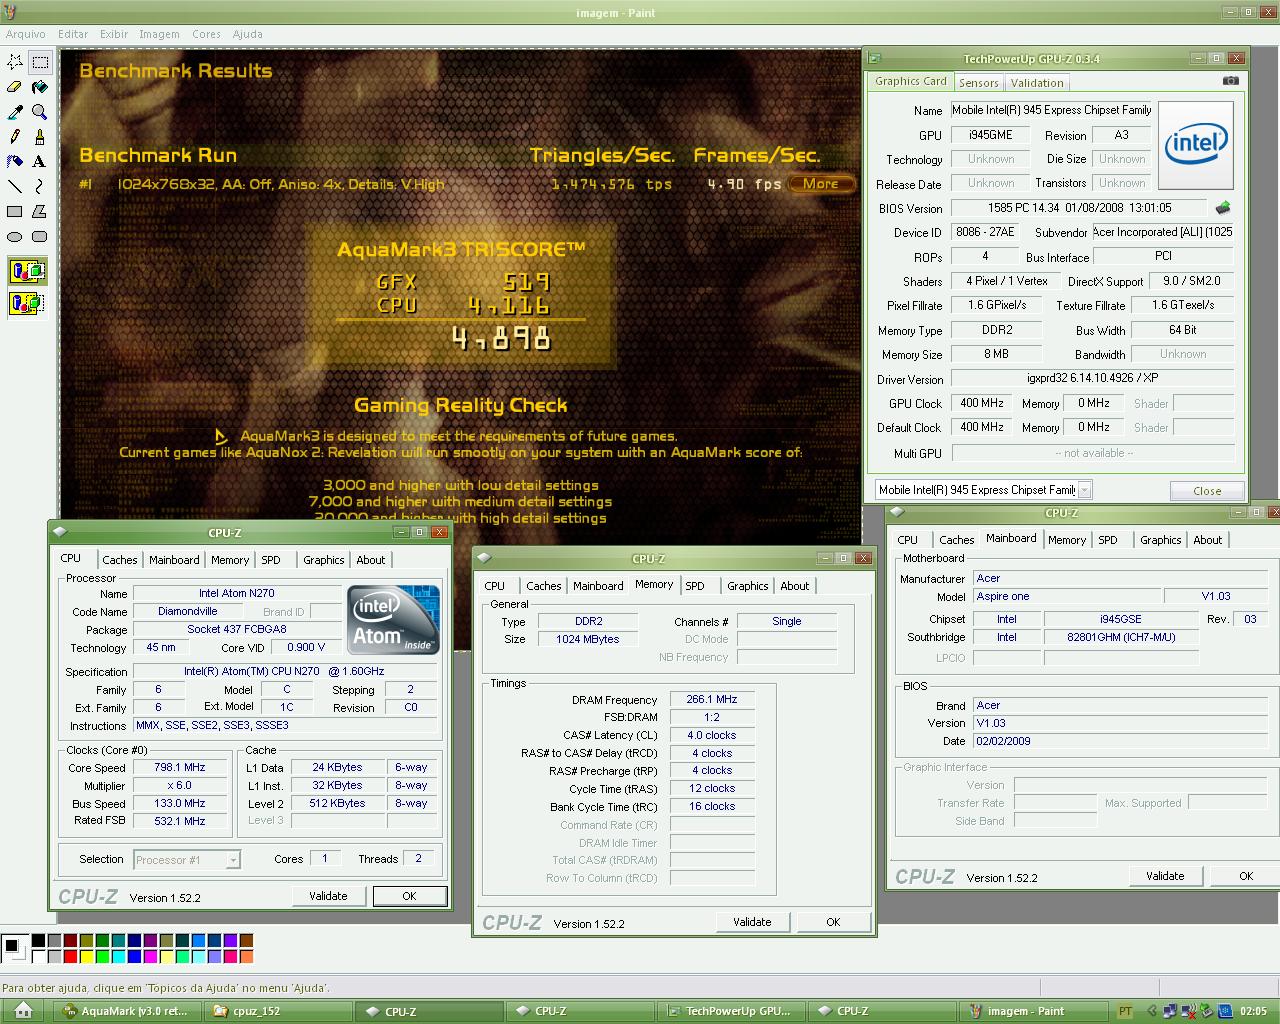Switch to TechPowerUp GPU-Z taskbar button

[x=730, y=1011]
